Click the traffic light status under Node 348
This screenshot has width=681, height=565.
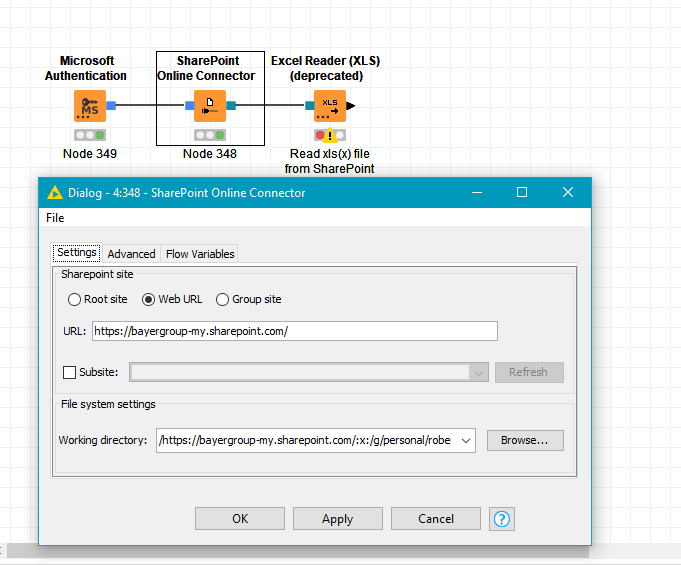tap(210, 135)
